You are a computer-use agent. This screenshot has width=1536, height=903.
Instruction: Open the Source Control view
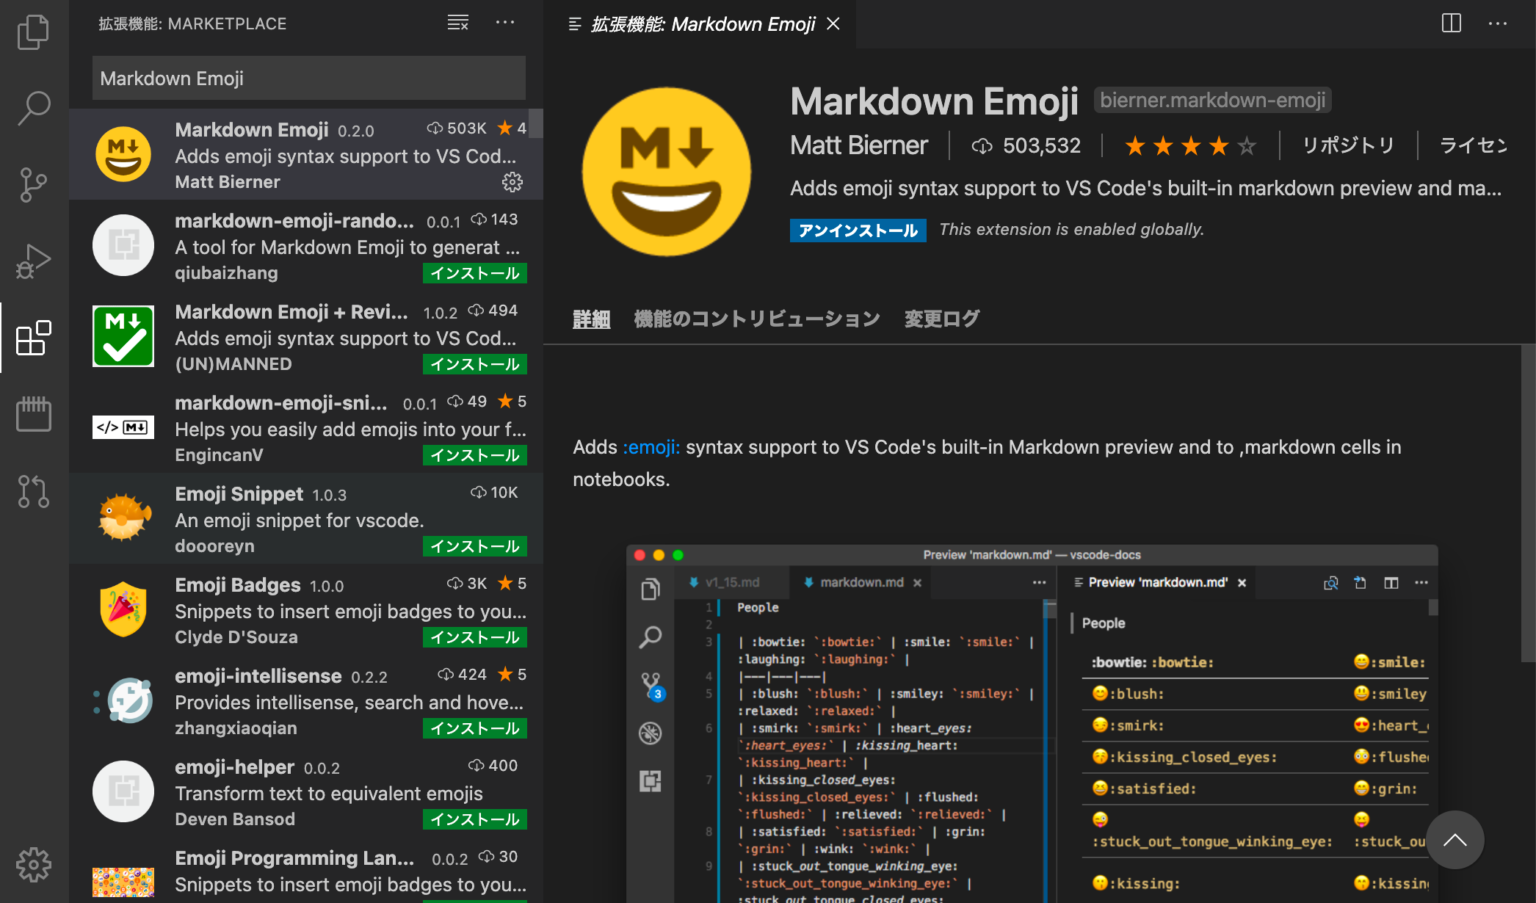(33, 184)
